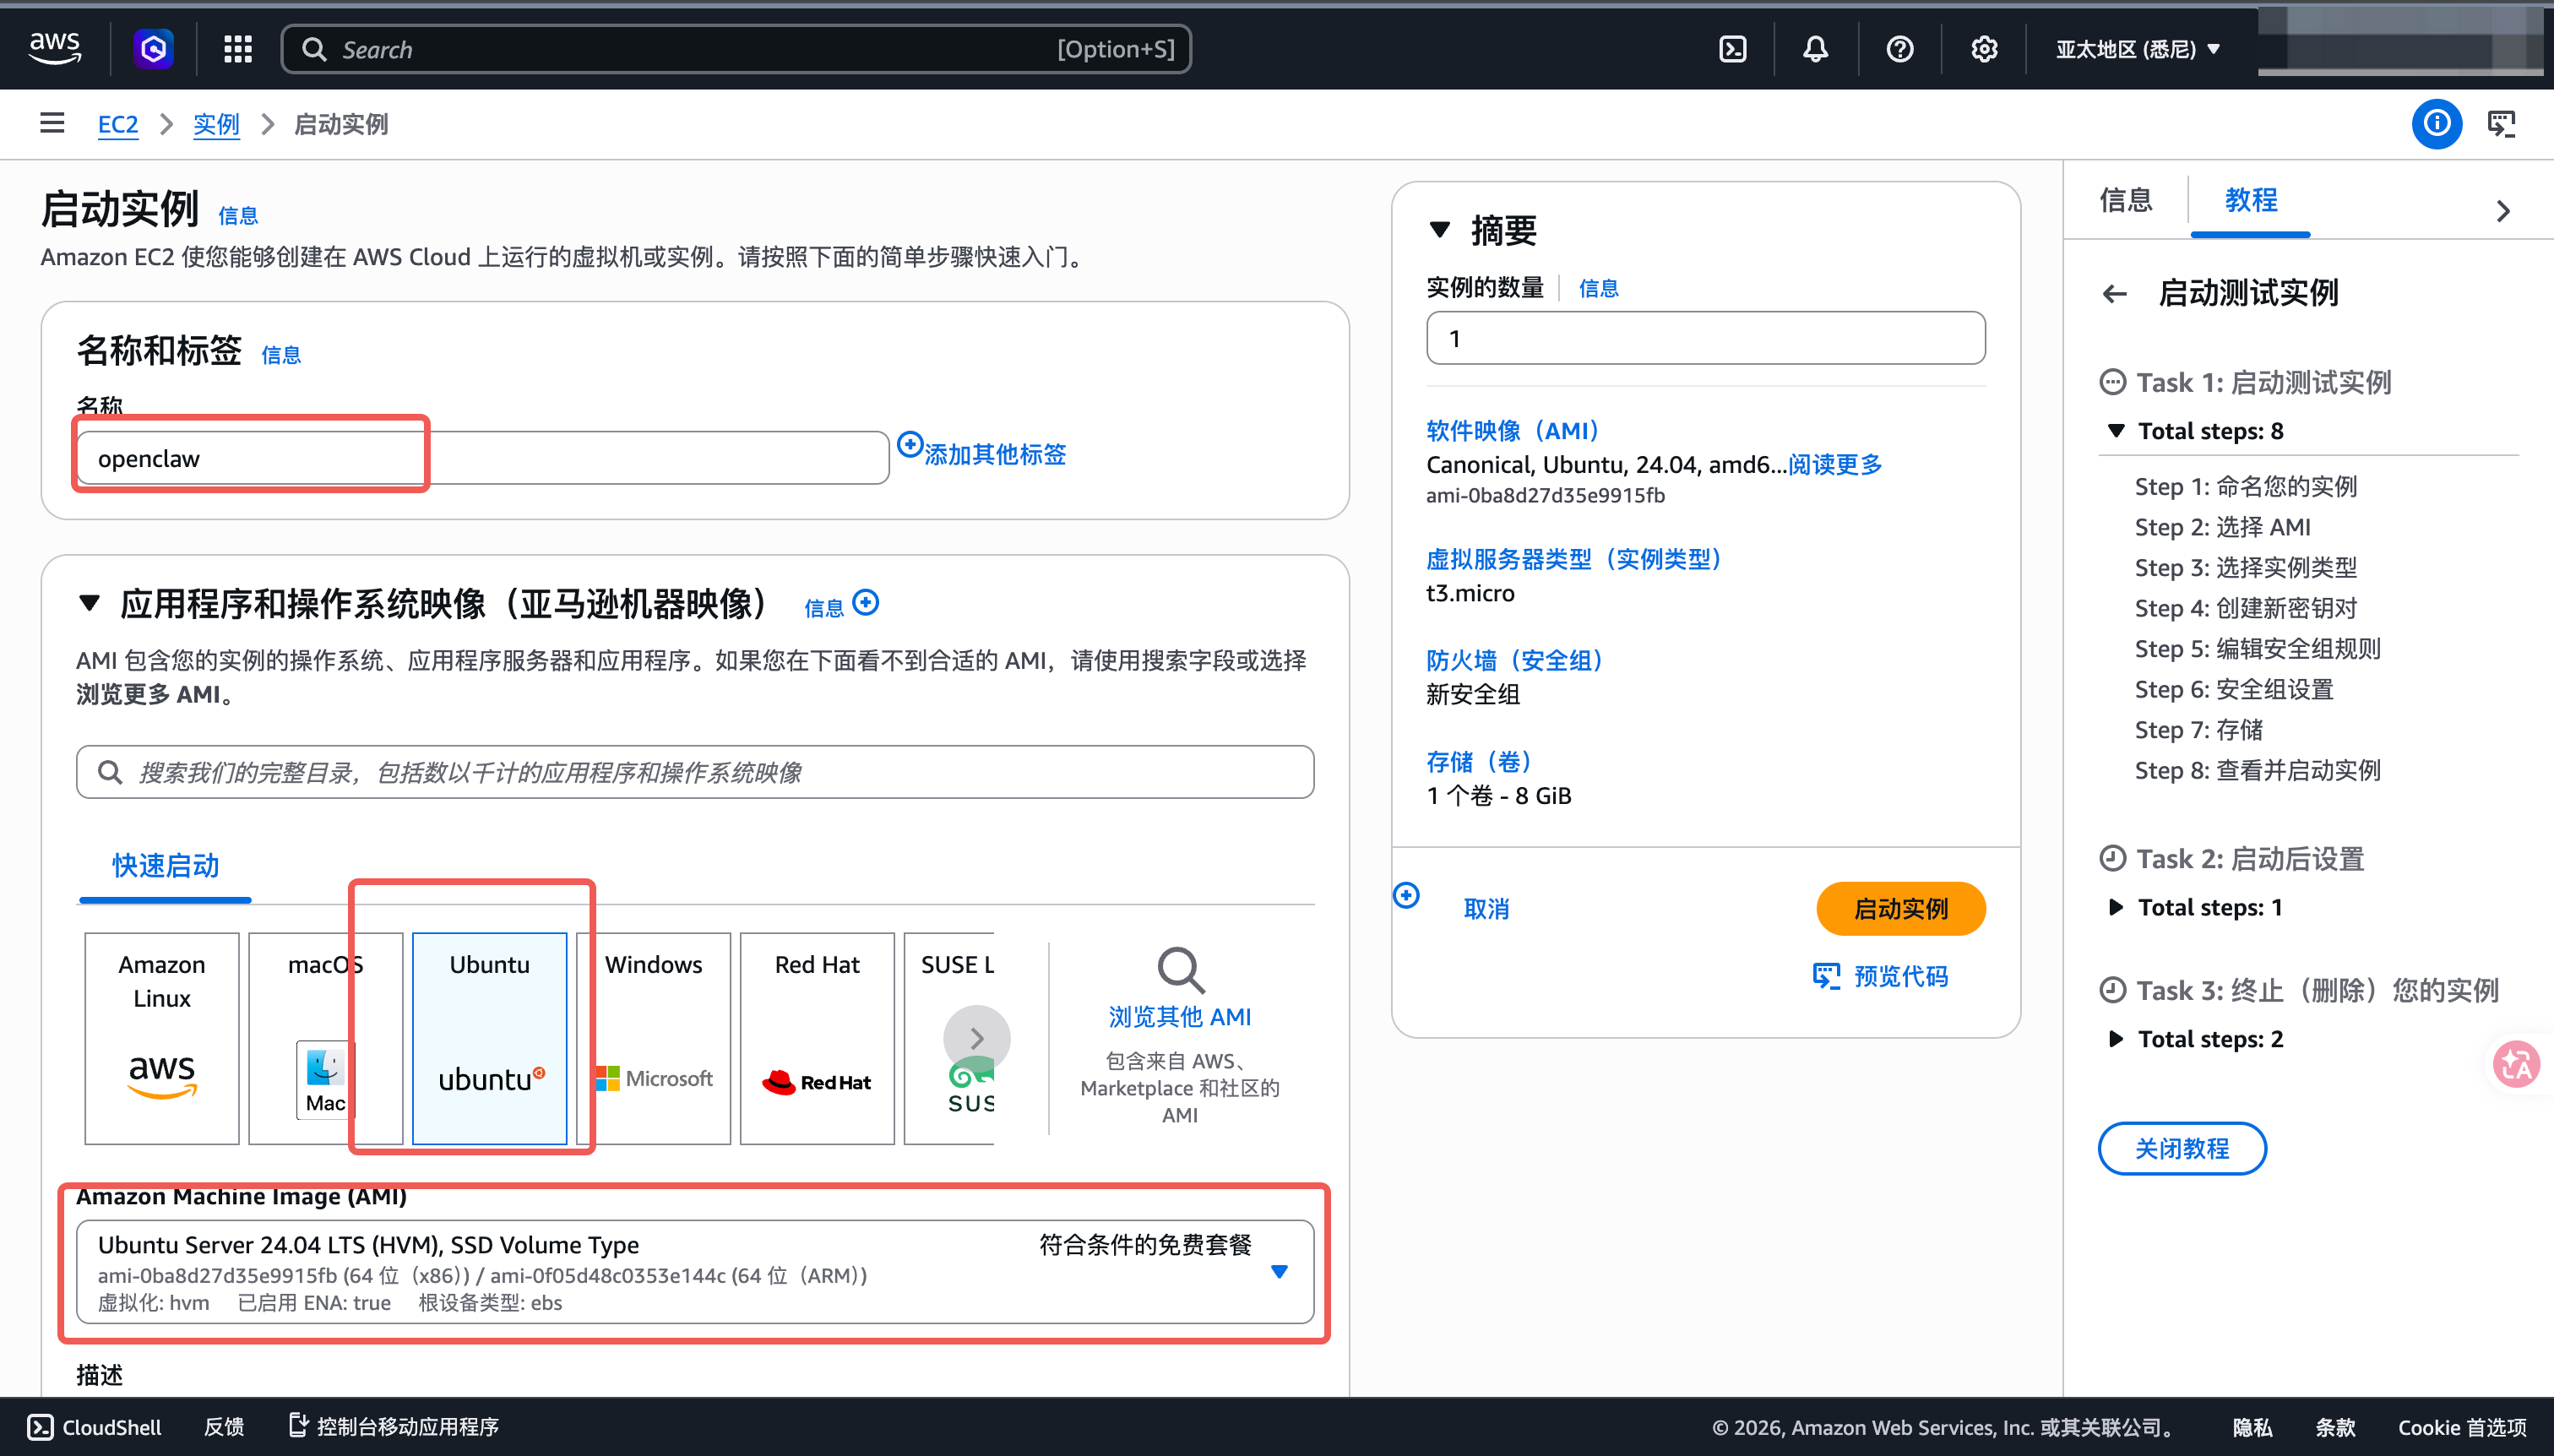Click the 关闭教程 button

point(2181,1148)
